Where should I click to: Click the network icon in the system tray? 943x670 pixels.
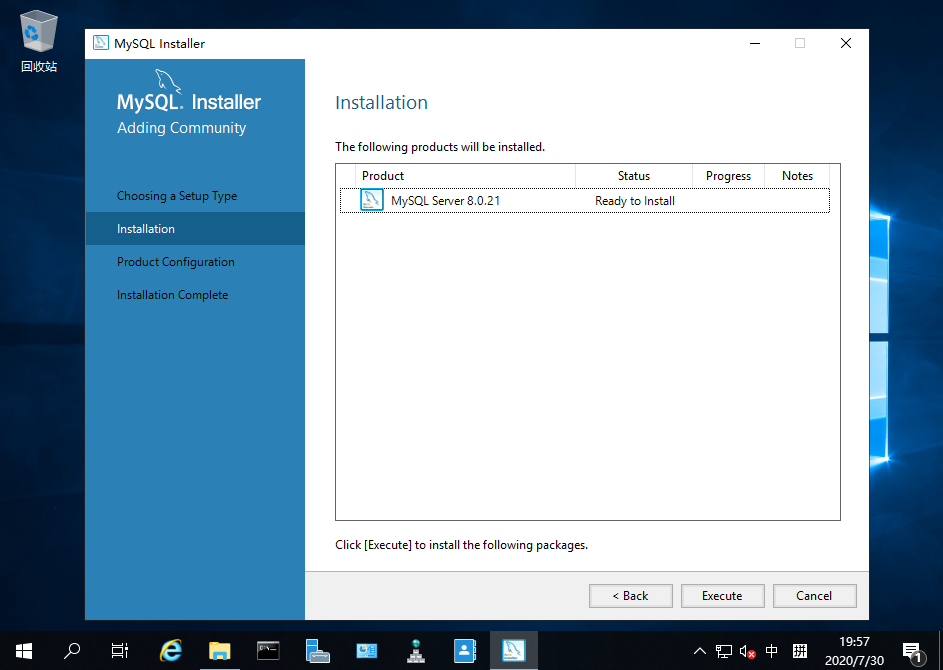click(723, 650)
